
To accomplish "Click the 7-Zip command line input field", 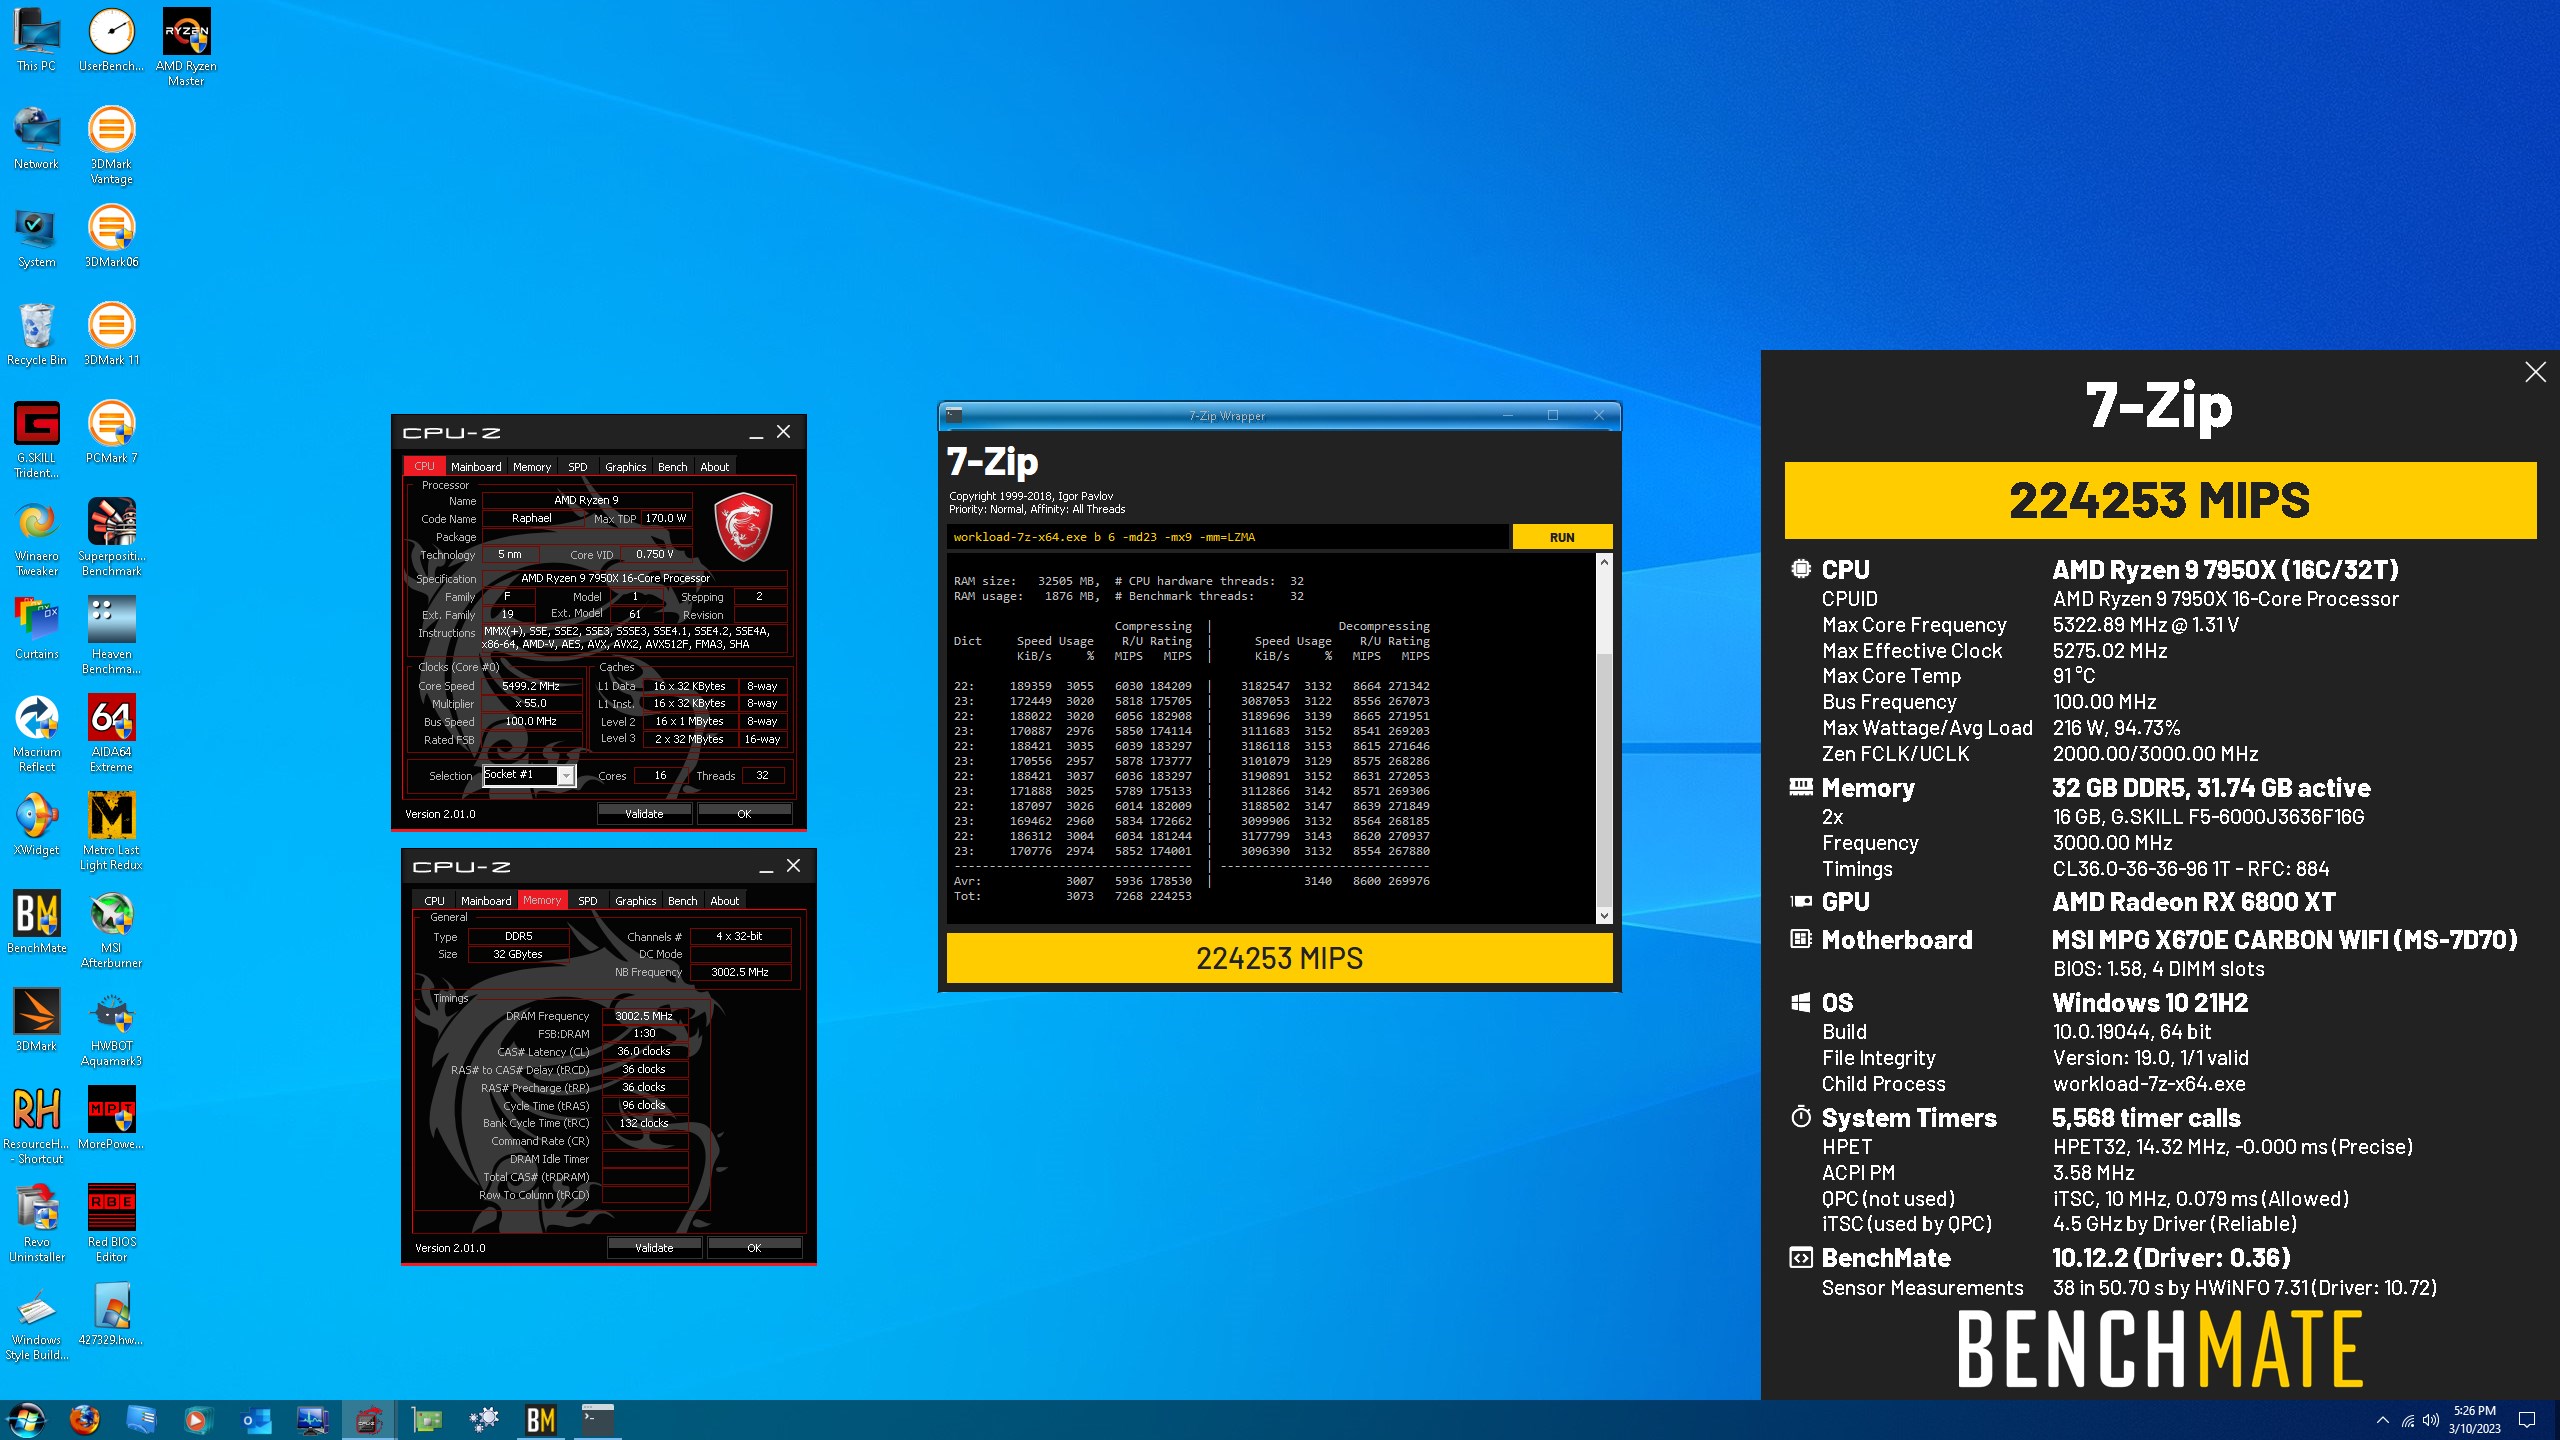I will 1227,537.
